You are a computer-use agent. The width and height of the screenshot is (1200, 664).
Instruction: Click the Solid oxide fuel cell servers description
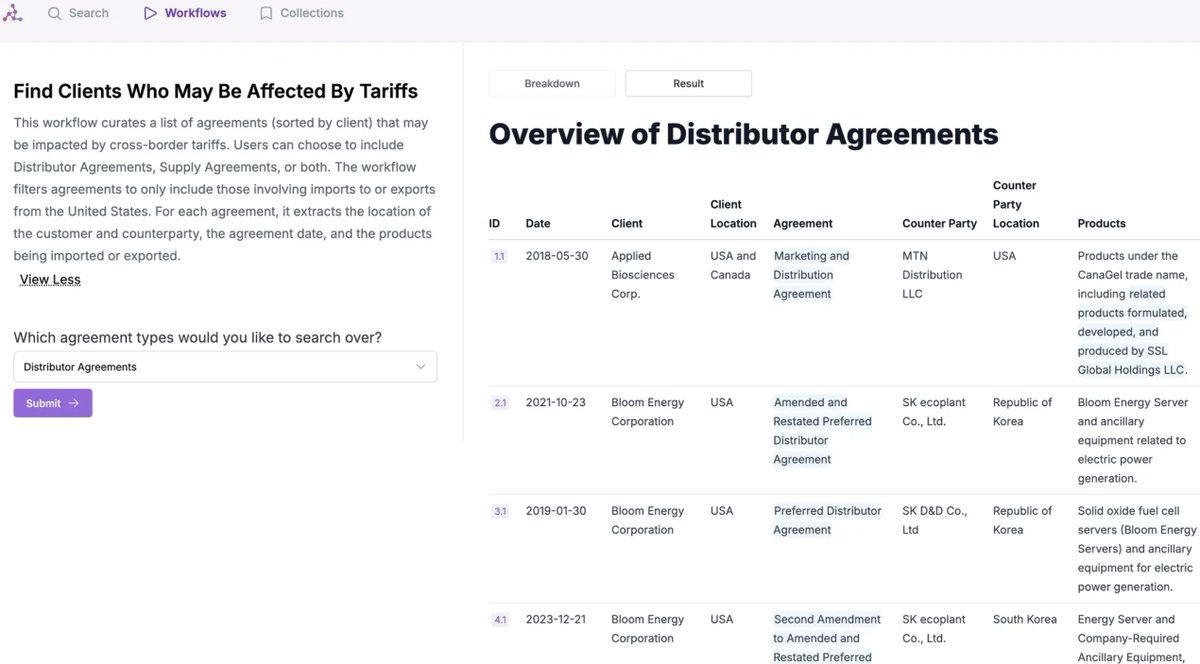coord(1136,549)
